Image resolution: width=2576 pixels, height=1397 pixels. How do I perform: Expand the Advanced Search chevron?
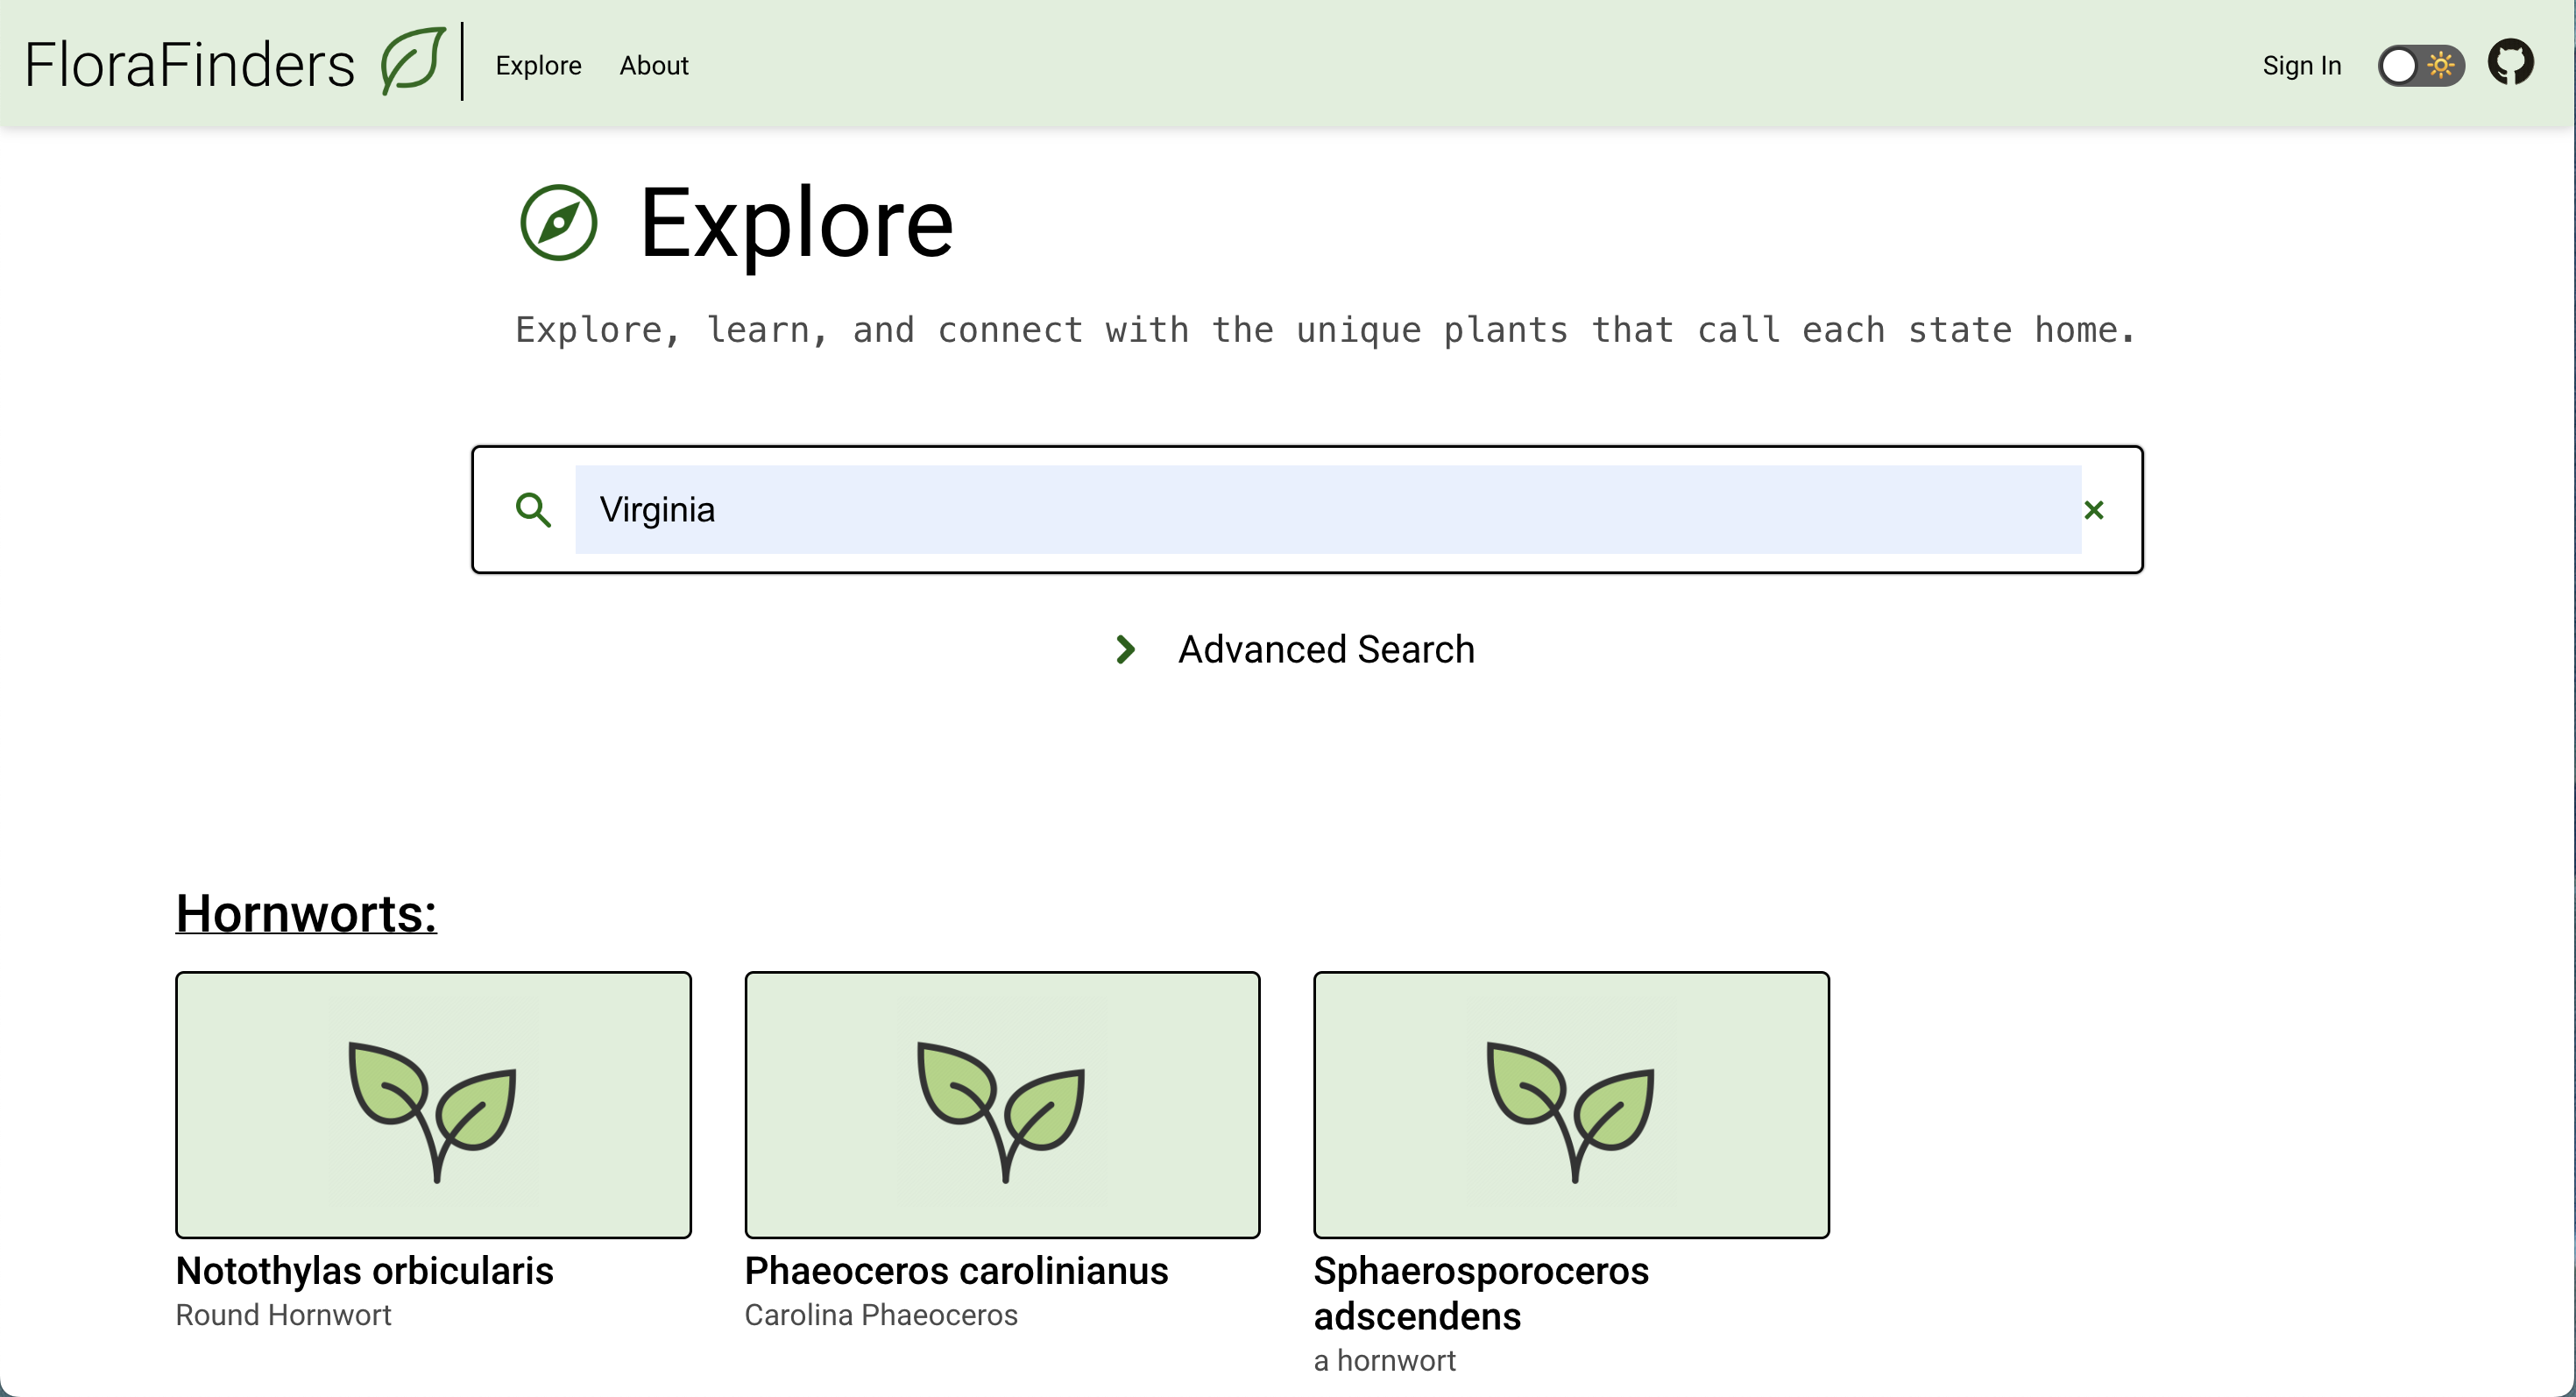(1125, 650)
